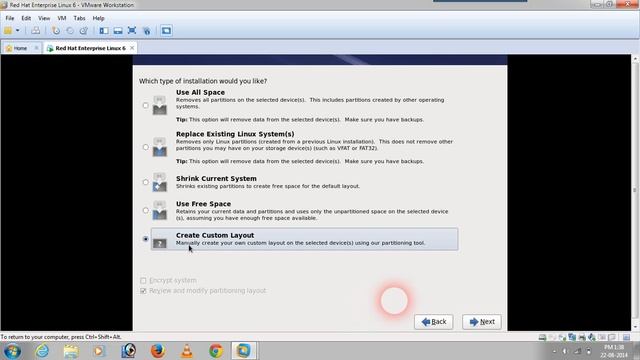Open the Tabs menu
Image resolution: width=640 pixels, height=360 pixels.
point(79,18)
